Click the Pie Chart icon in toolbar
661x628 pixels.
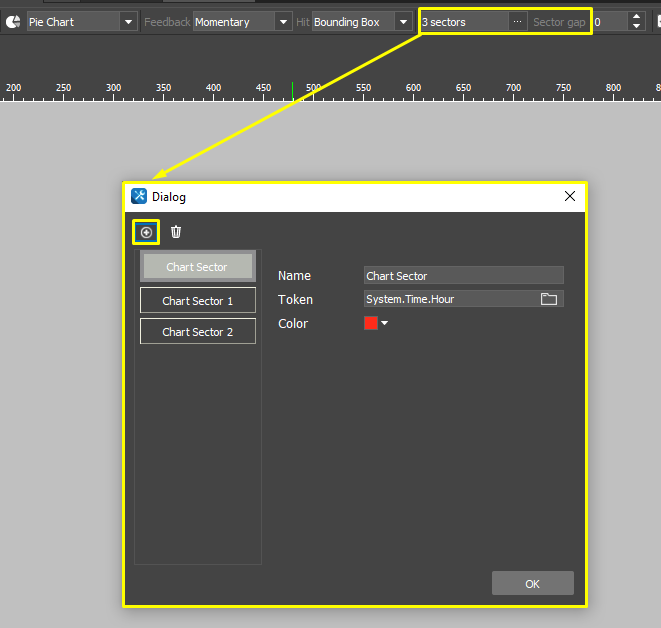click(13, 21)
